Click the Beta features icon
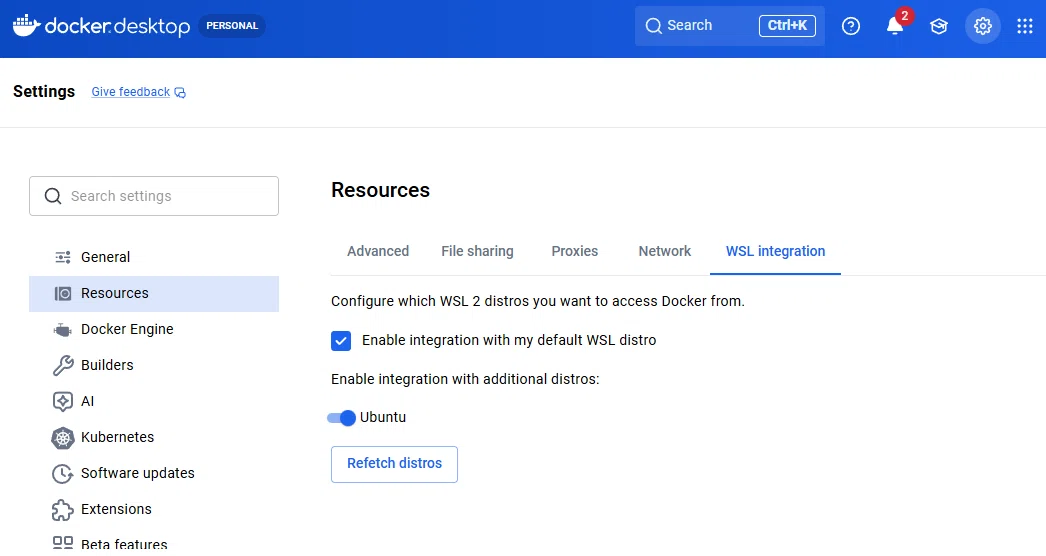1046x556 pixels. [63, 543]
